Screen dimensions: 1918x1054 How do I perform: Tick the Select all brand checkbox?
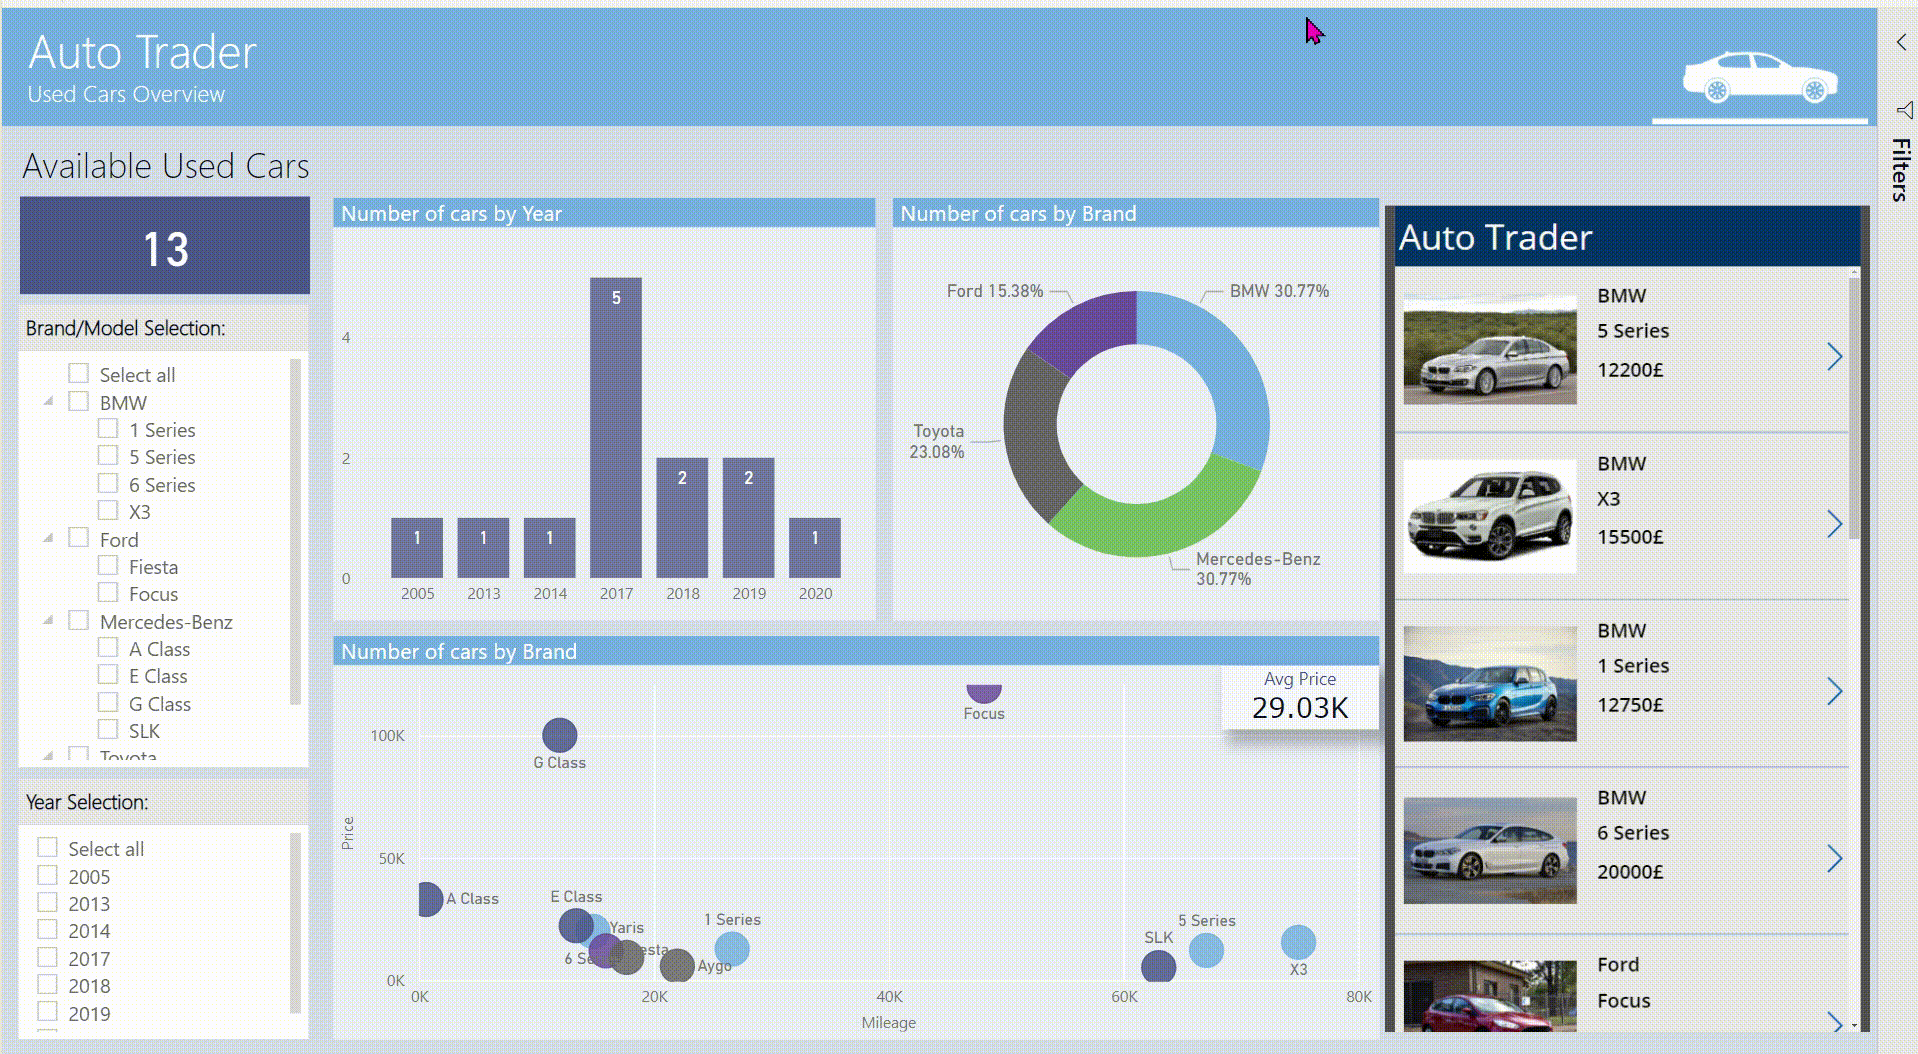coord(78,373)
